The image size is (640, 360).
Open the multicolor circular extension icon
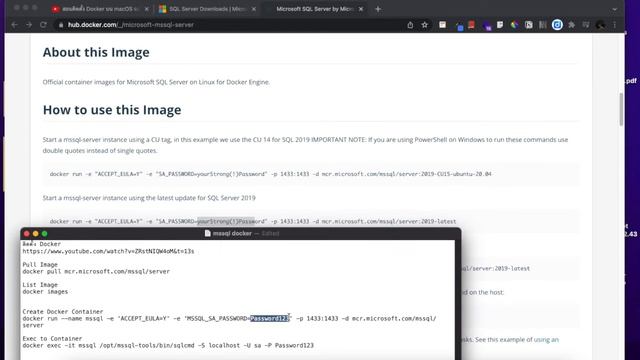[514, 25]
